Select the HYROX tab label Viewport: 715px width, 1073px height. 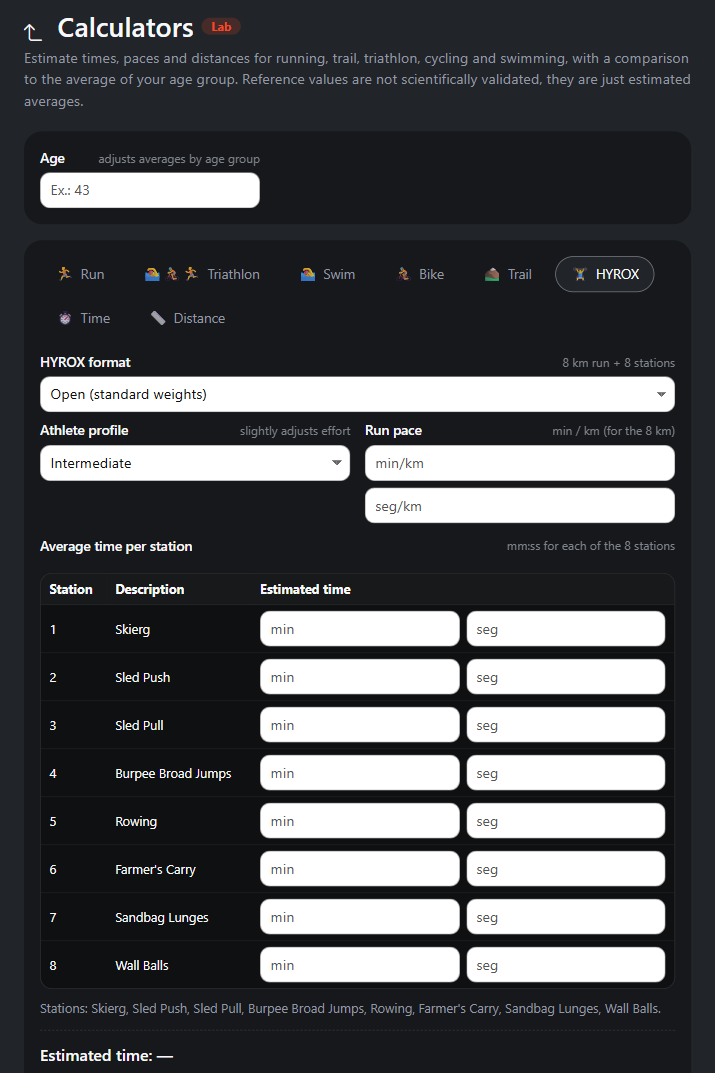click(x=617, y=274)
